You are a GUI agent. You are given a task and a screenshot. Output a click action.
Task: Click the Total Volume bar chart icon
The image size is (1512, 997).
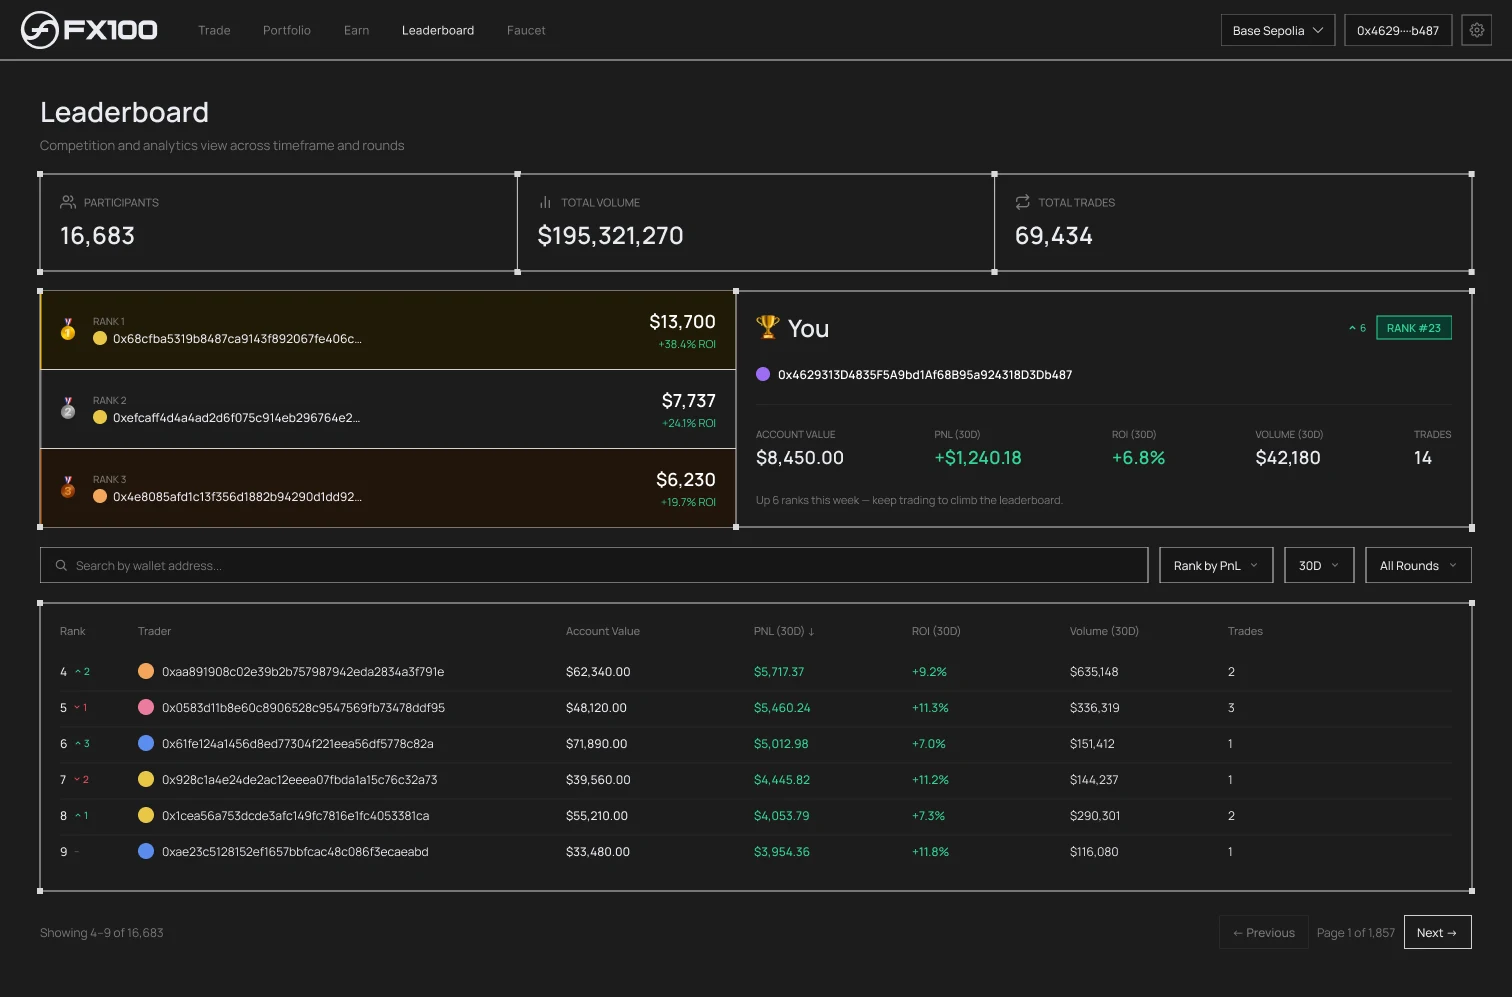(545, 202)
